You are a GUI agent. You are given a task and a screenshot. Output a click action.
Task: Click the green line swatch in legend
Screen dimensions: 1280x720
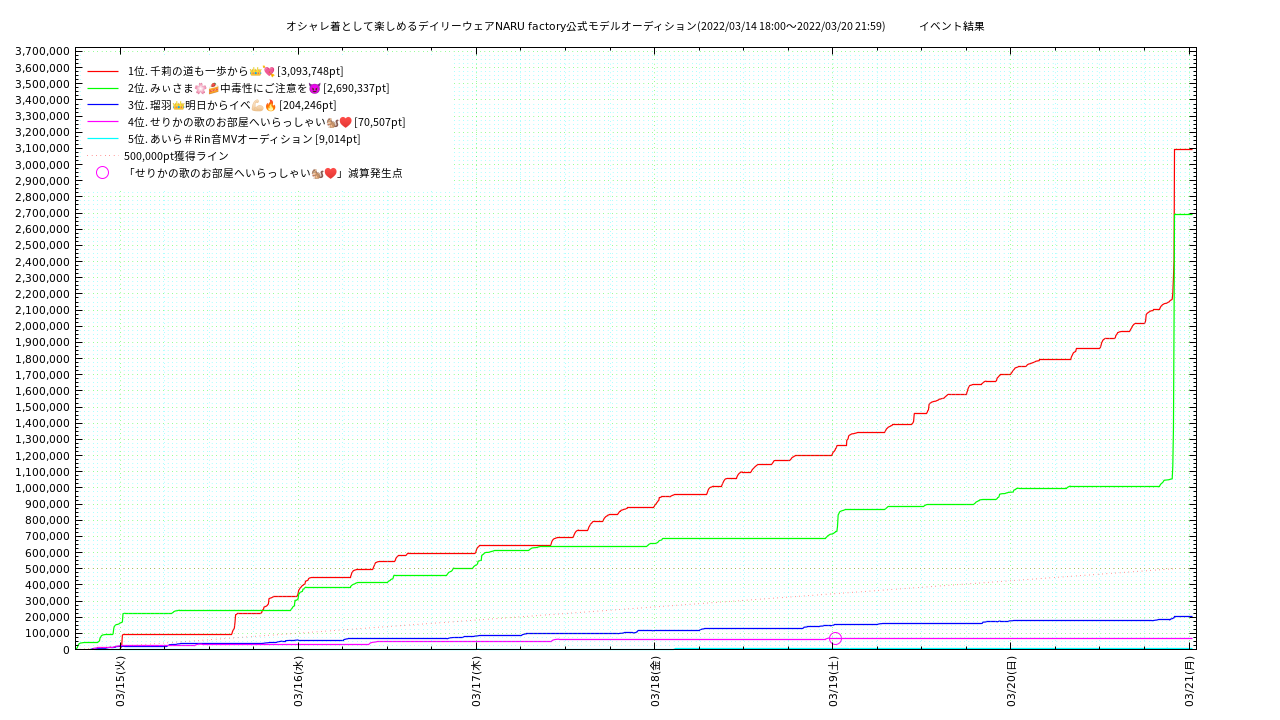(103, 89)
